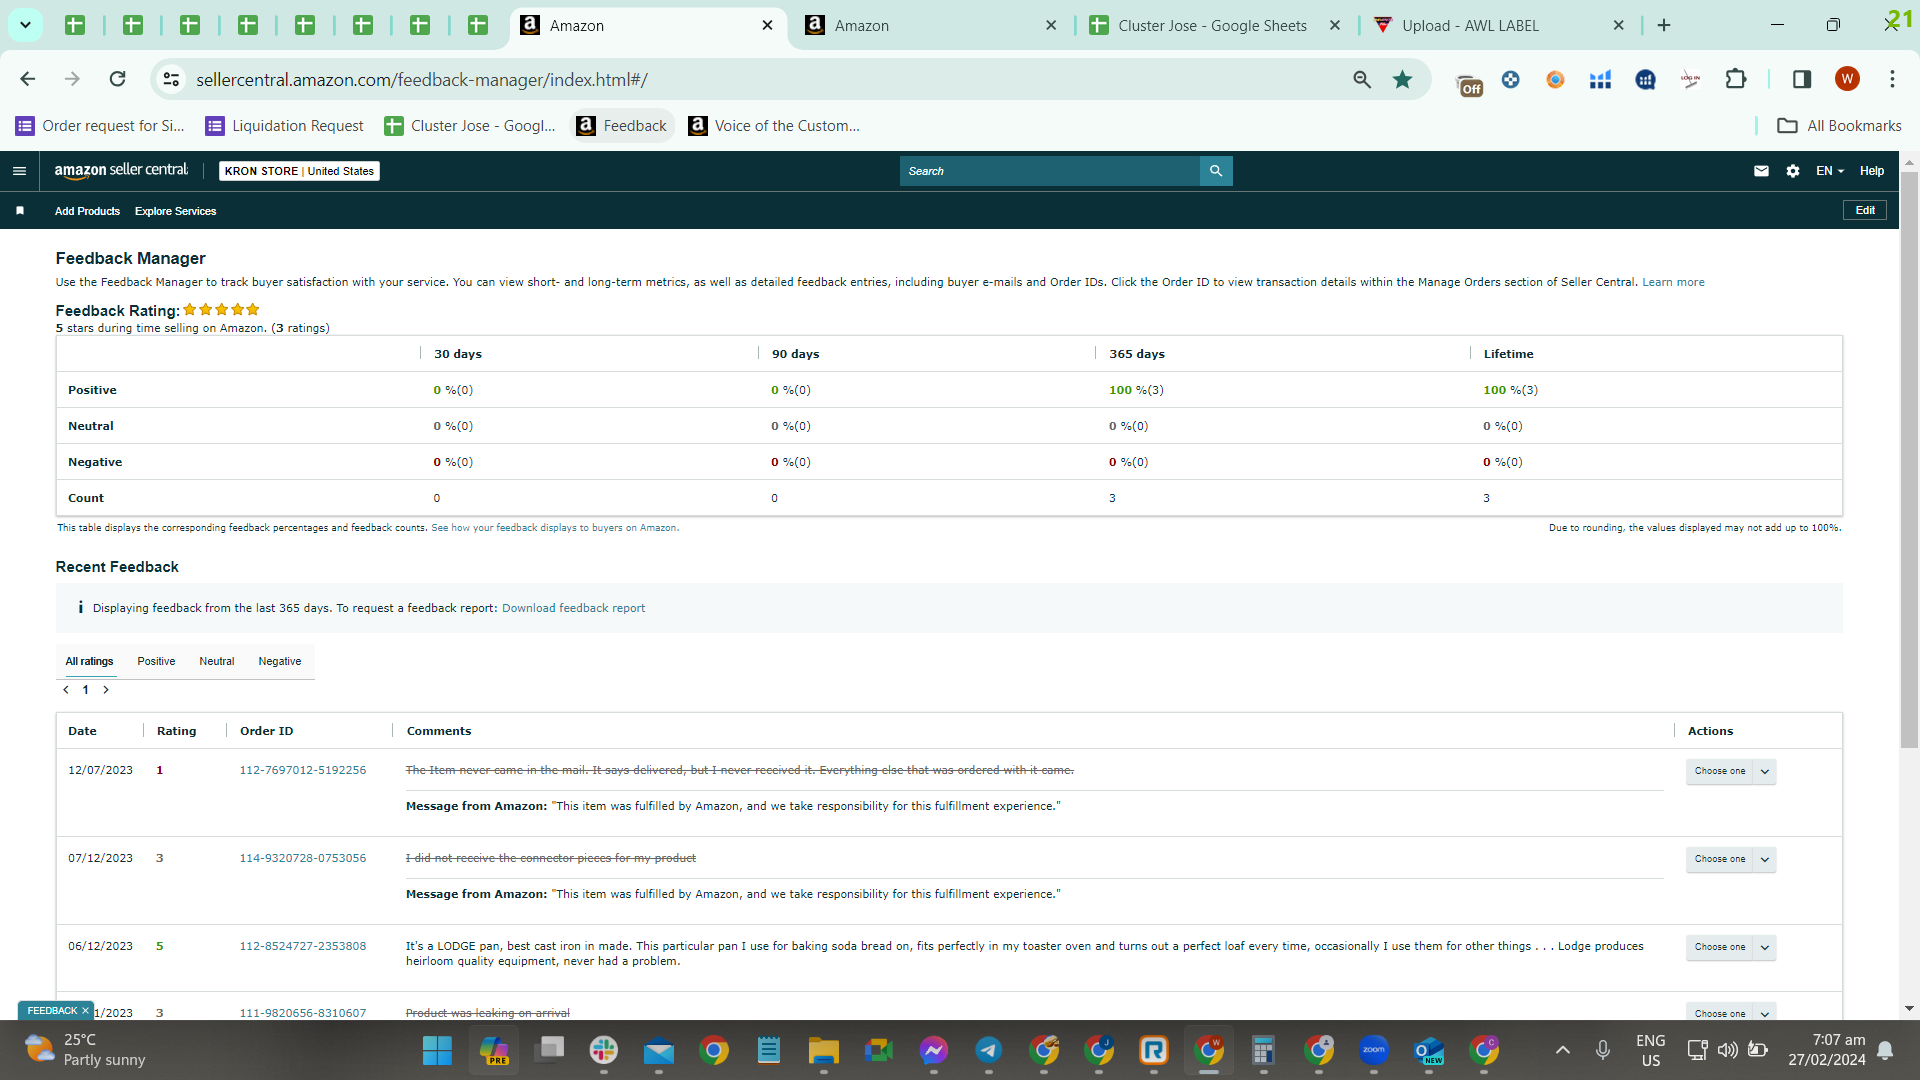
Task: Open the Calculator icon on the taskbar
Action: pos(1264,1050)
